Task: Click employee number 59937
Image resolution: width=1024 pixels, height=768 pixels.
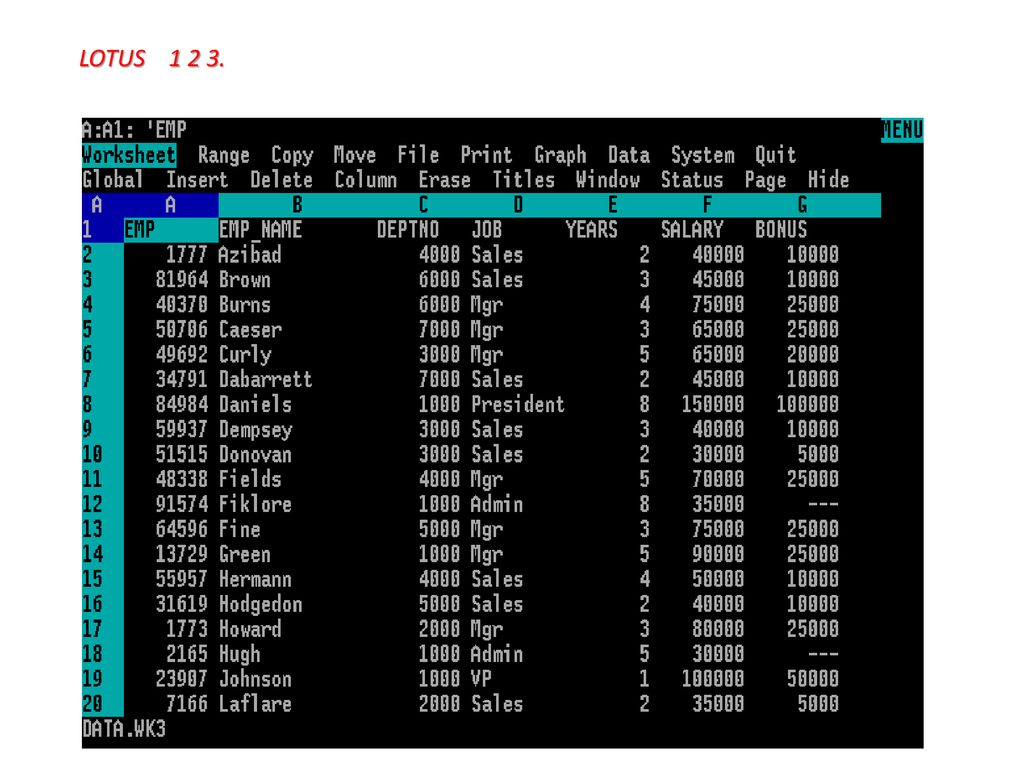Action: tap(182, 430)
